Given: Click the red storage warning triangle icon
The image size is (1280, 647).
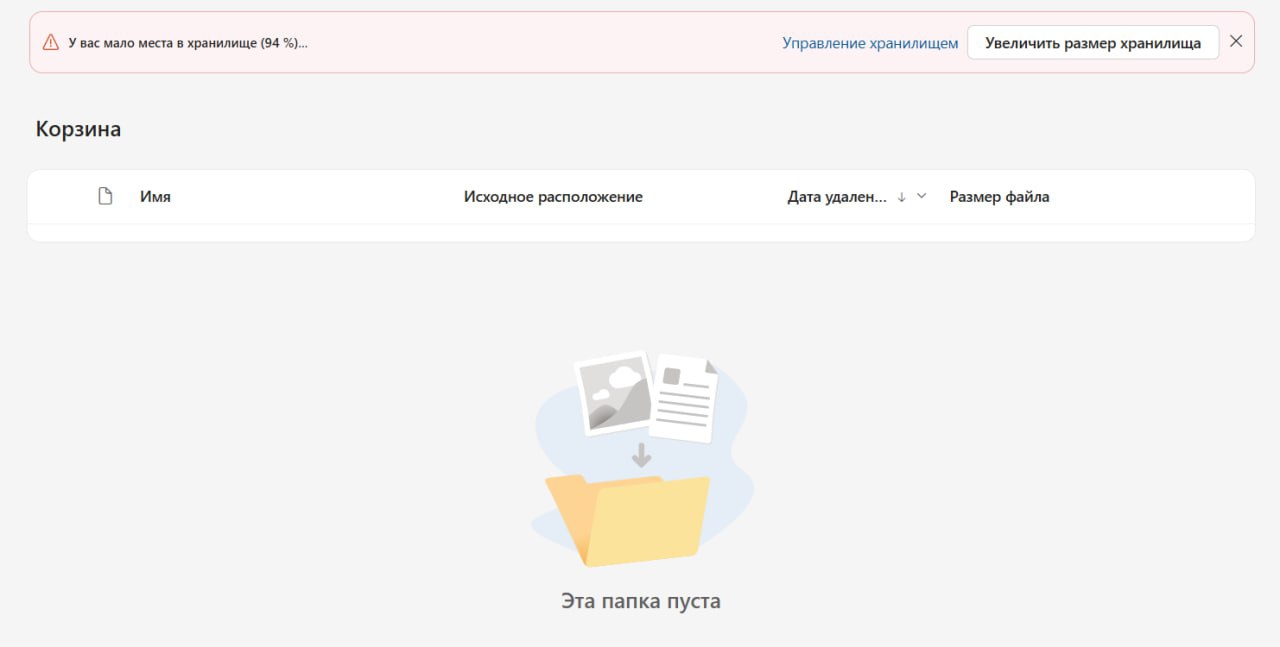Looking at the screenshot, I should click(x=50, y=43).
